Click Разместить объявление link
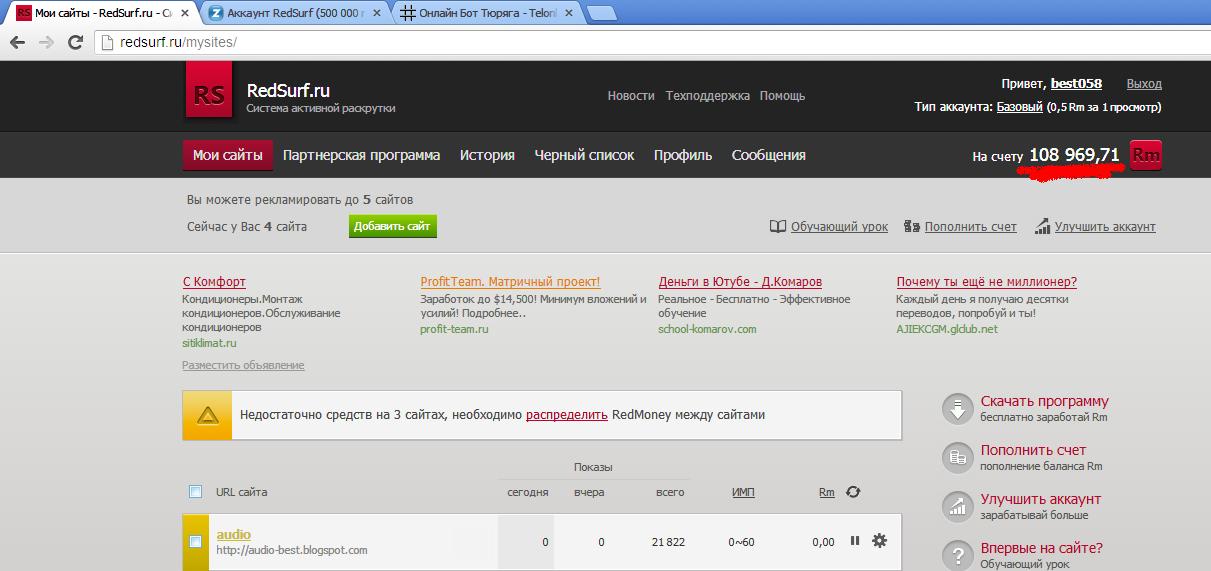The width and height of the screenshot is (1211, 571). (243, 365)
